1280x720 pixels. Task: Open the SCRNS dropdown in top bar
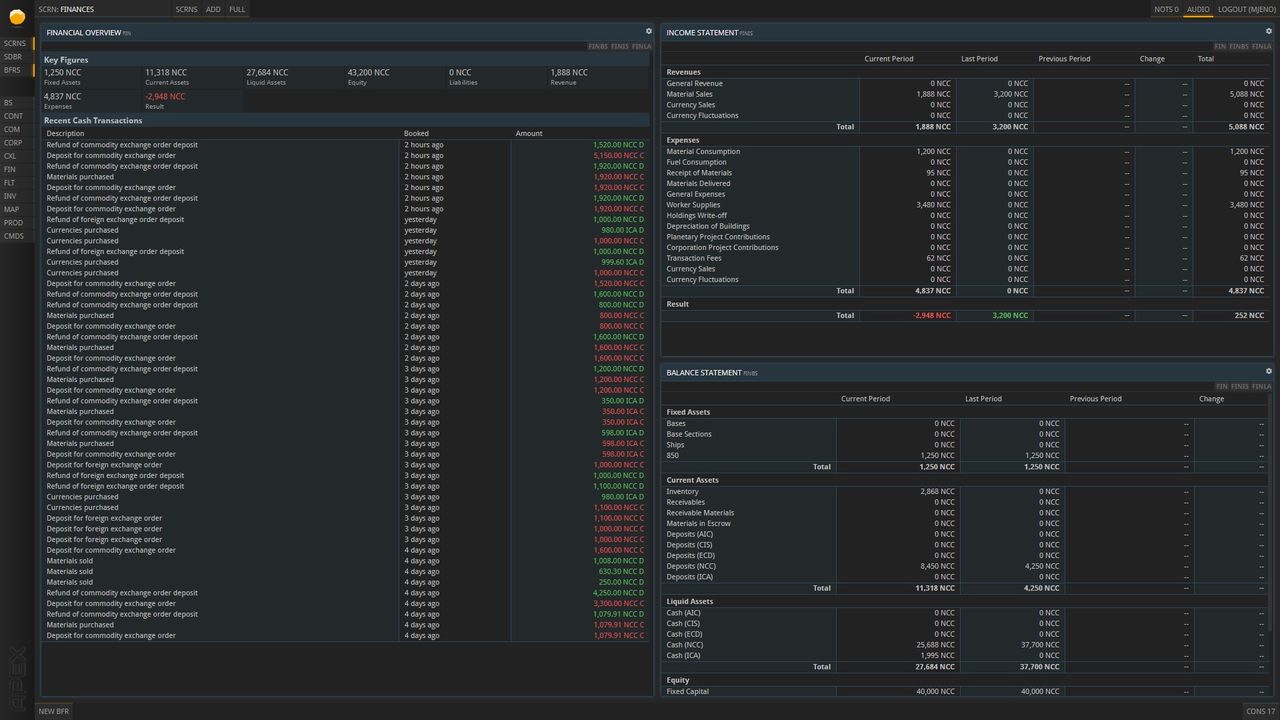pos(186,9)
